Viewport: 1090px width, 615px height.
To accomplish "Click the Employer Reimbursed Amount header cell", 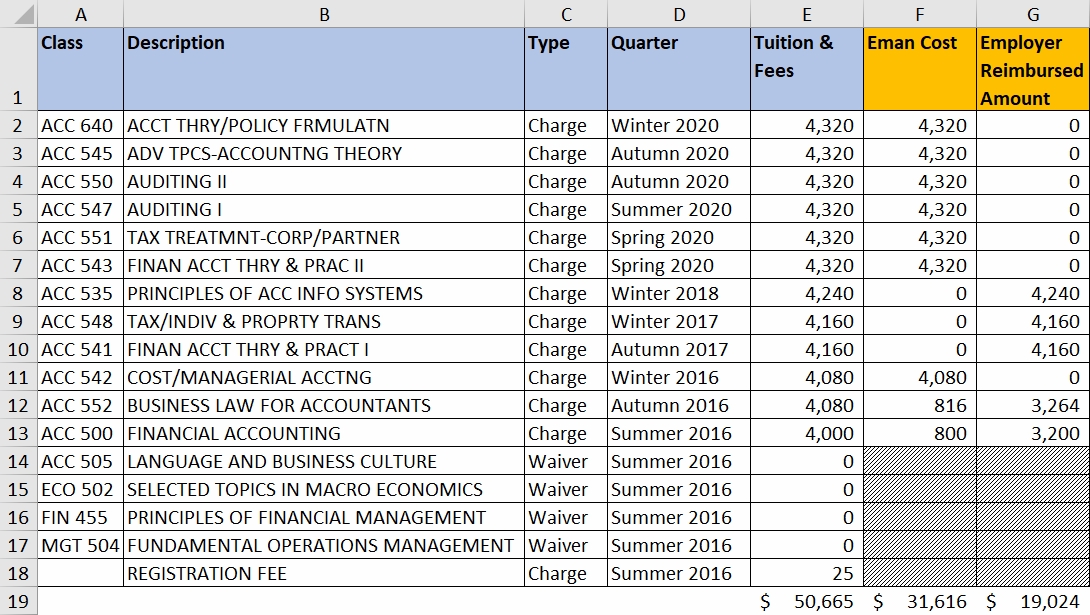I will pyautogui.click(x=1032, y=70).
